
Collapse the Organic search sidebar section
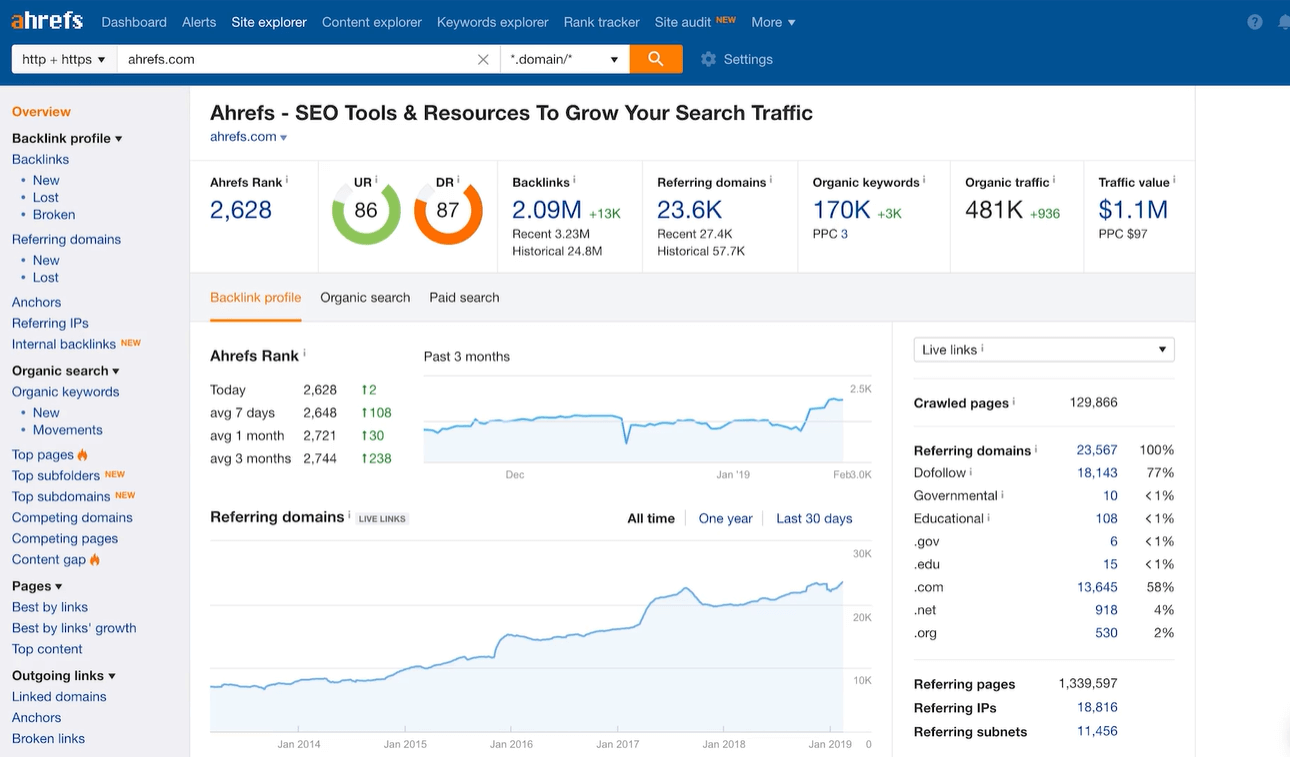click(66, 370)
